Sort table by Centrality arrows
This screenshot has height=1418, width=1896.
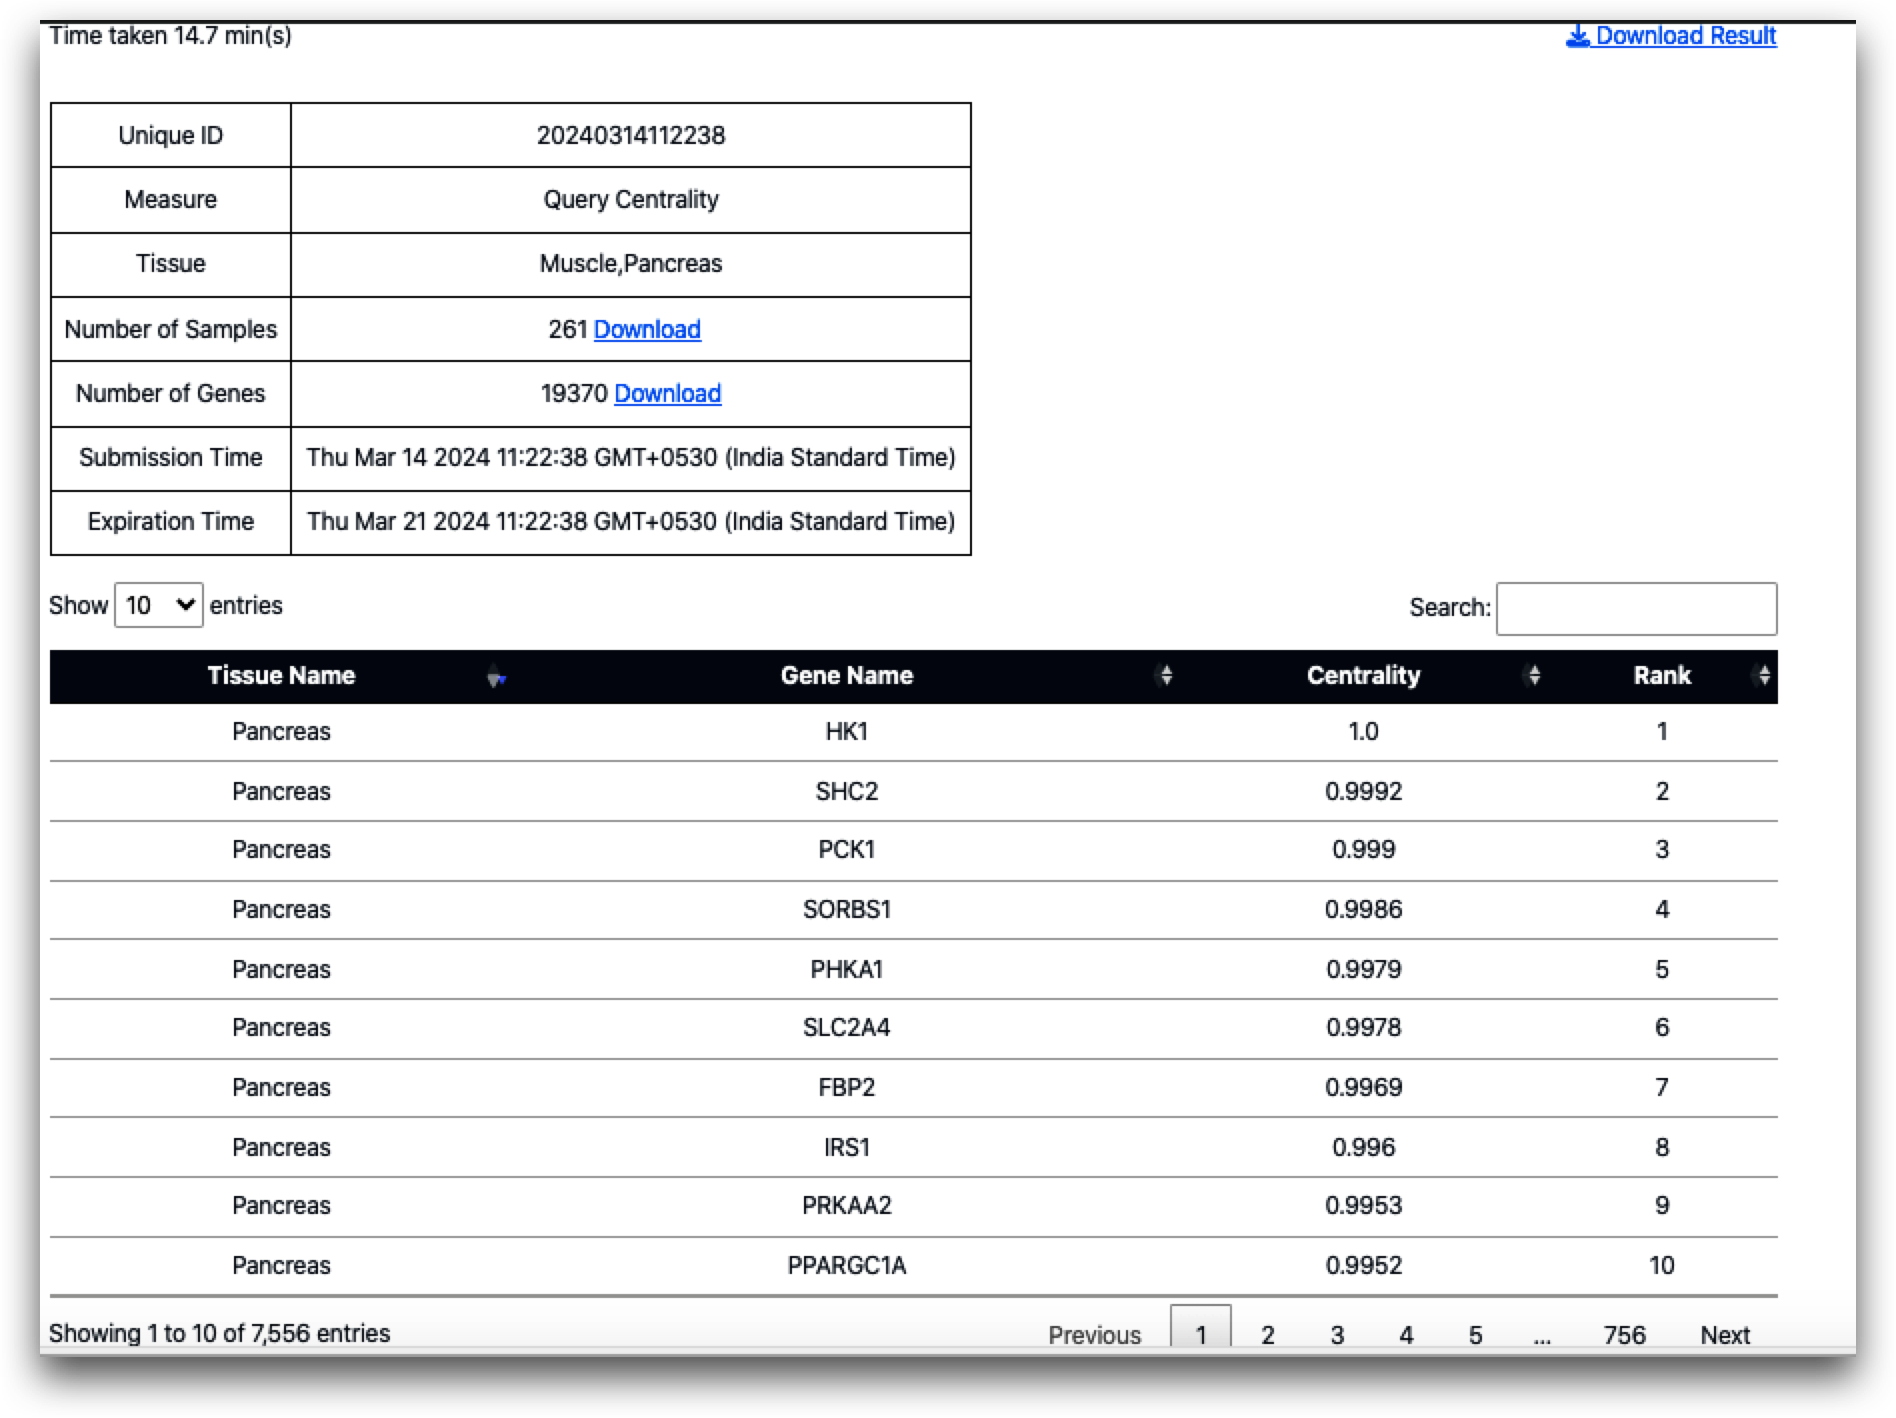[x=1533, y=675]
